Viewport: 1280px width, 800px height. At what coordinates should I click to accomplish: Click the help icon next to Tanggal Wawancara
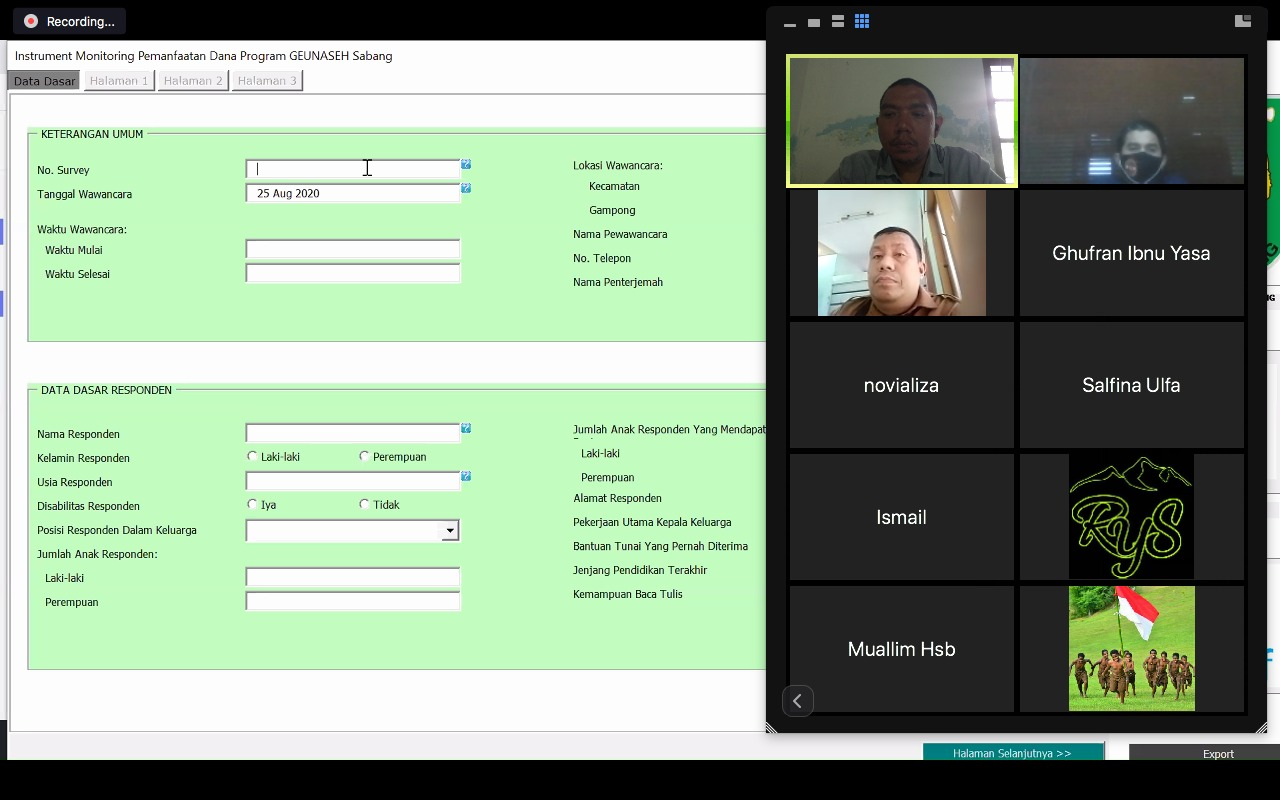click(x=466, y=188)
